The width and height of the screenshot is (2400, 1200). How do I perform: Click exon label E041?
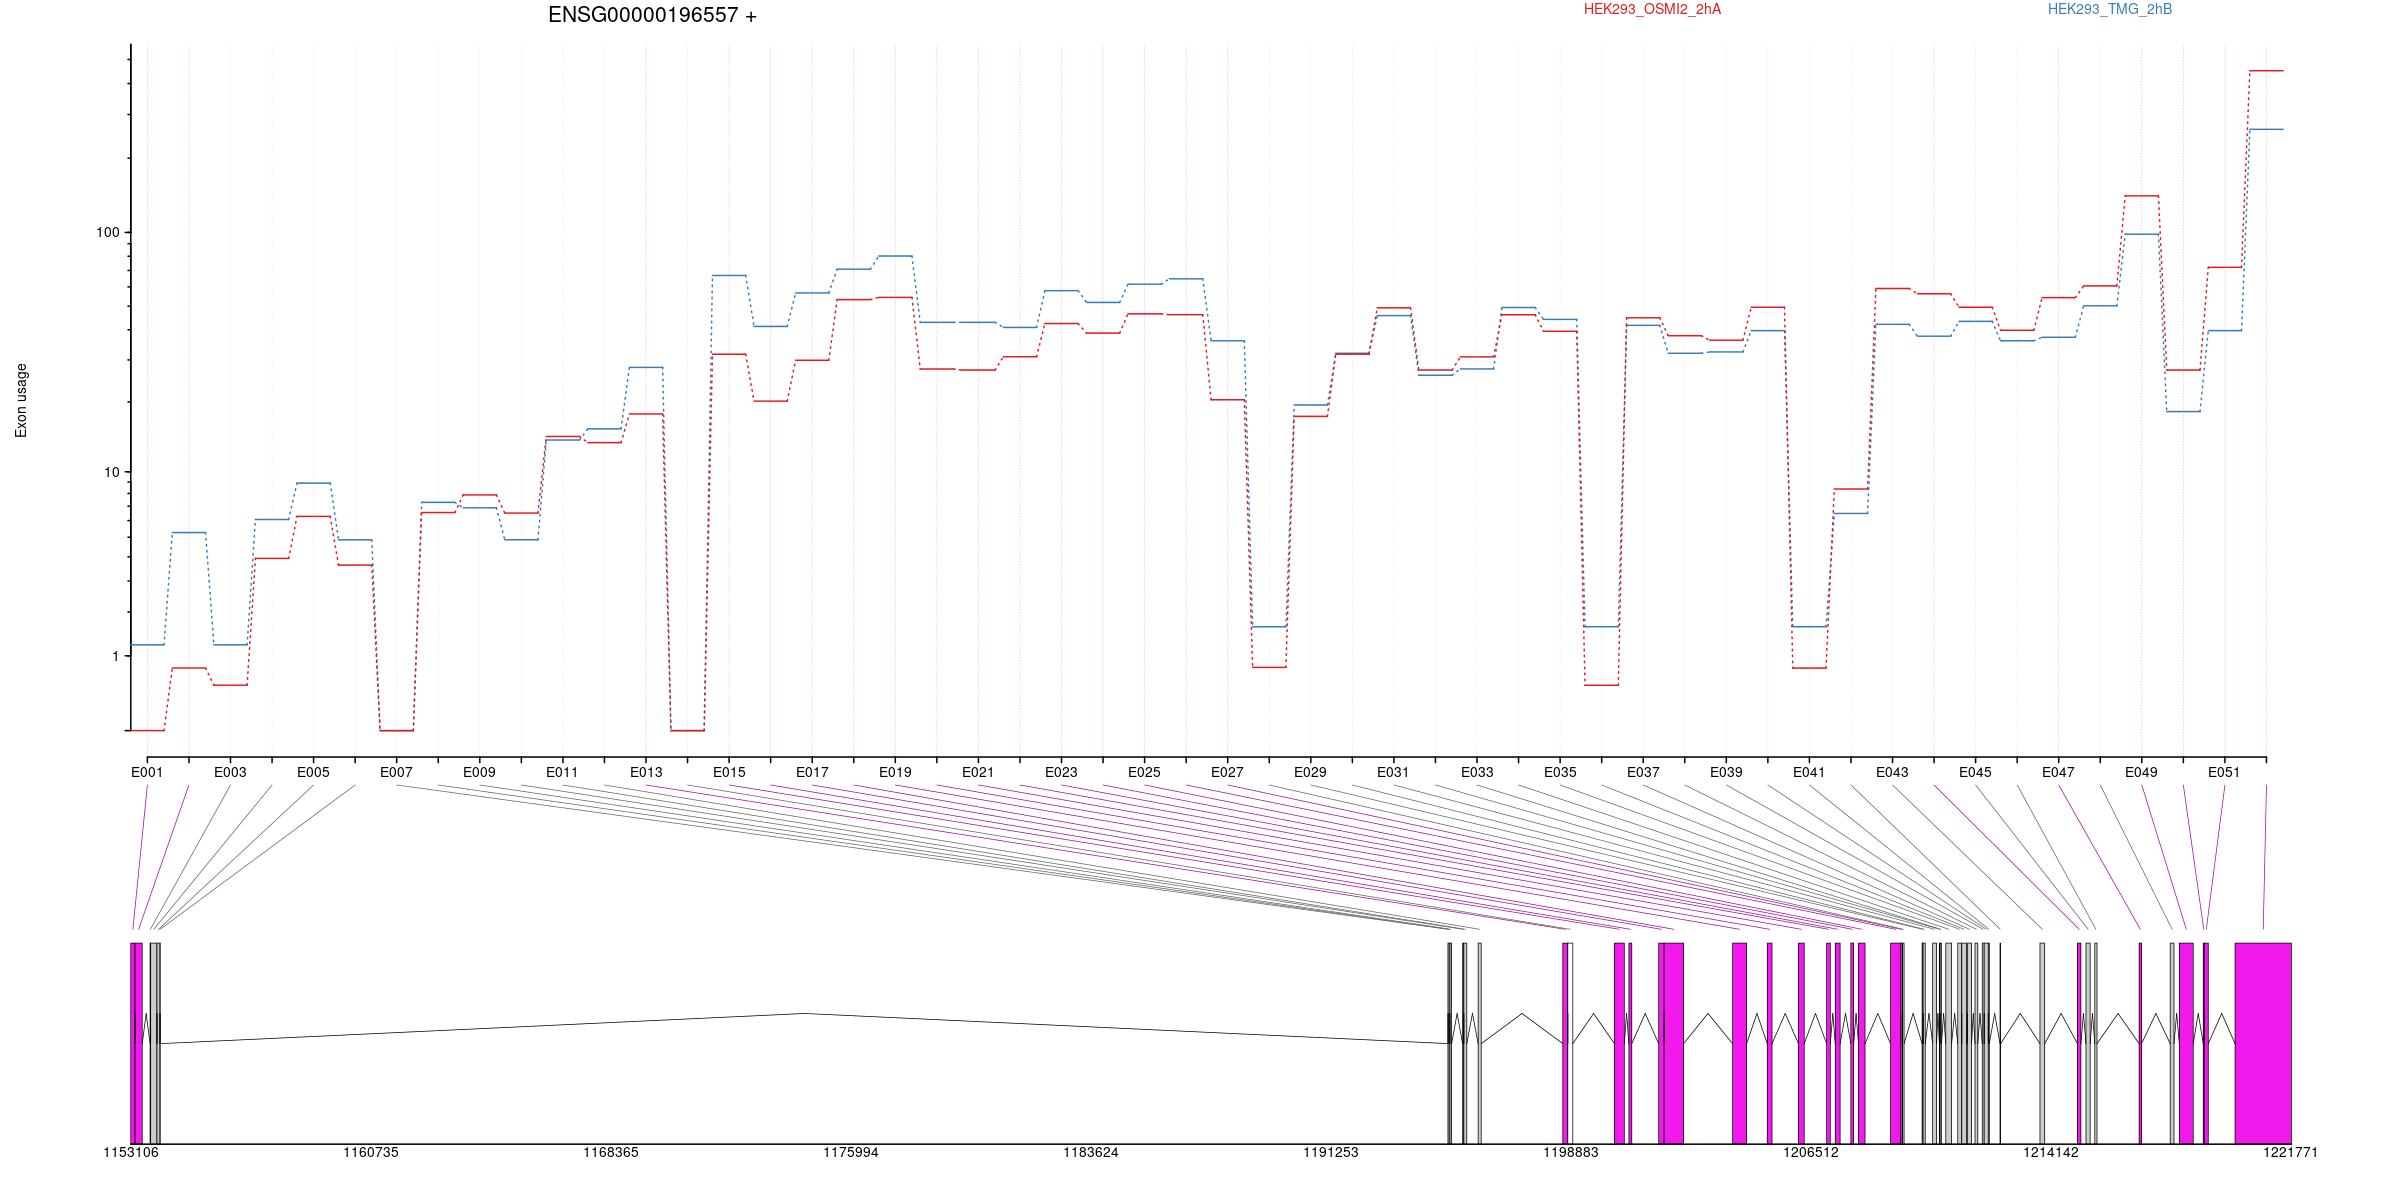coord(1809,772)
